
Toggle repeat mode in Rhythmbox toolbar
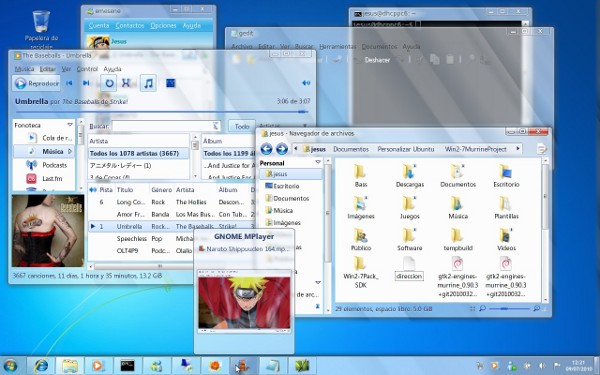coord(109,83)
